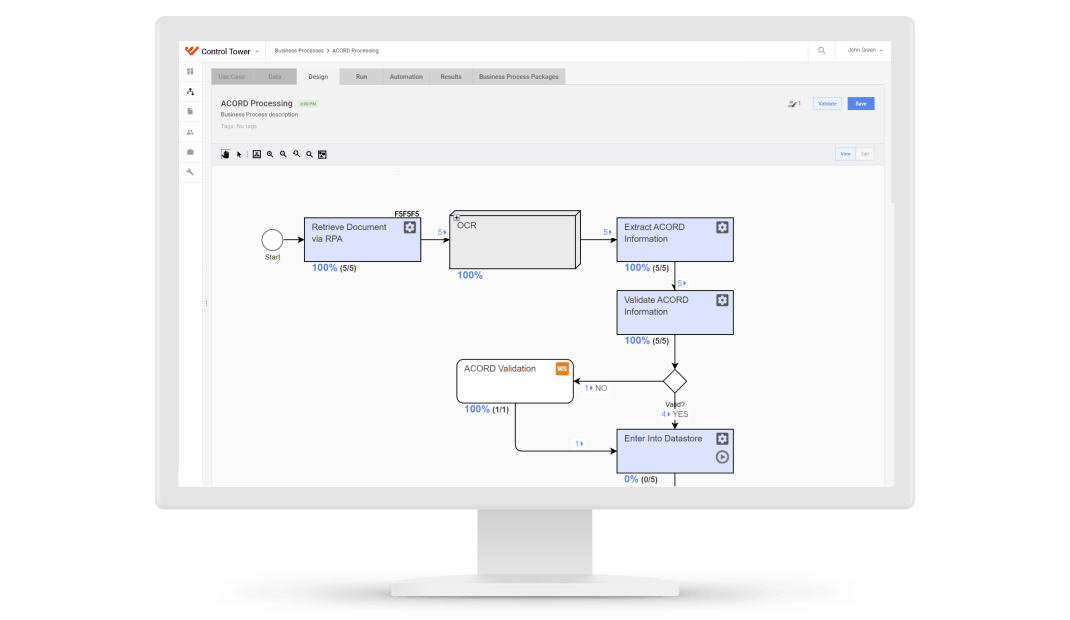Image resolution: width=1070 pixels, height=620 pixels.
Task: Open the dashboard grid icon in sidebar
Action: pyautogui.click(x=190, y=71)
